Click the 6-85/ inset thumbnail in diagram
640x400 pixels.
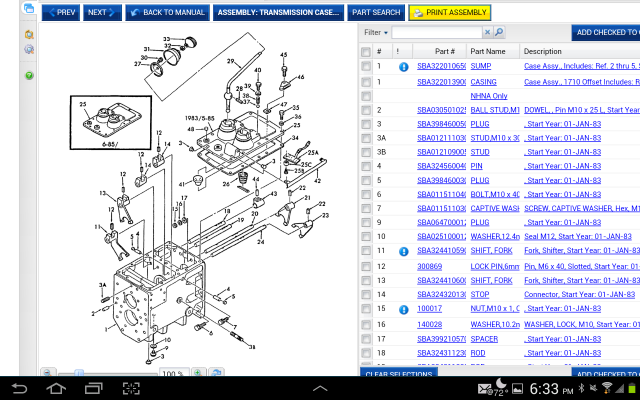pyautogui.click(x=111, y=123)
